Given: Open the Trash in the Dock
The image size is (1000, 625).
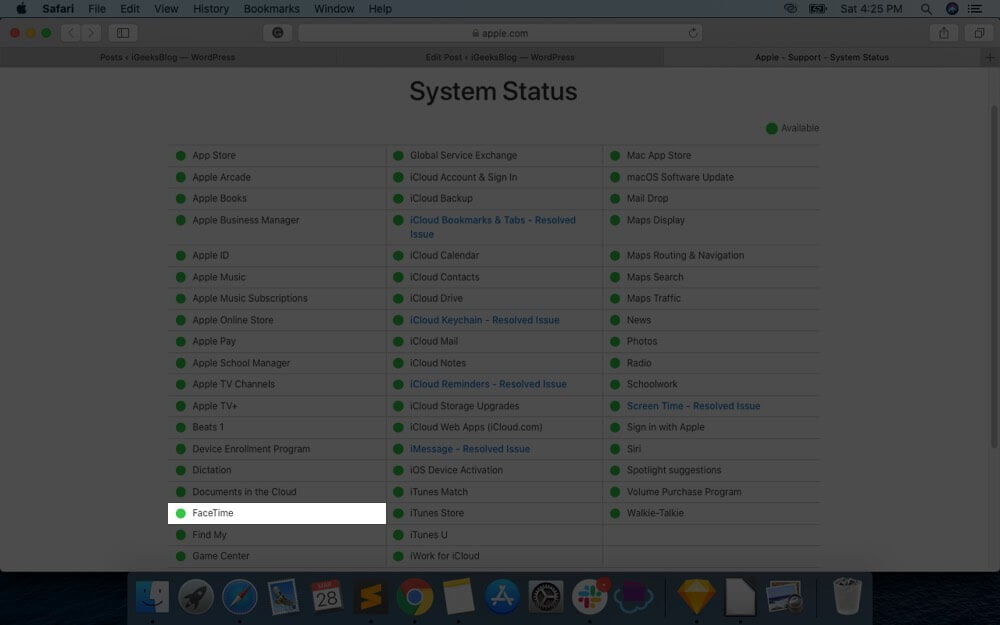Looking at the screenshot, I should [x=848, y=597].
